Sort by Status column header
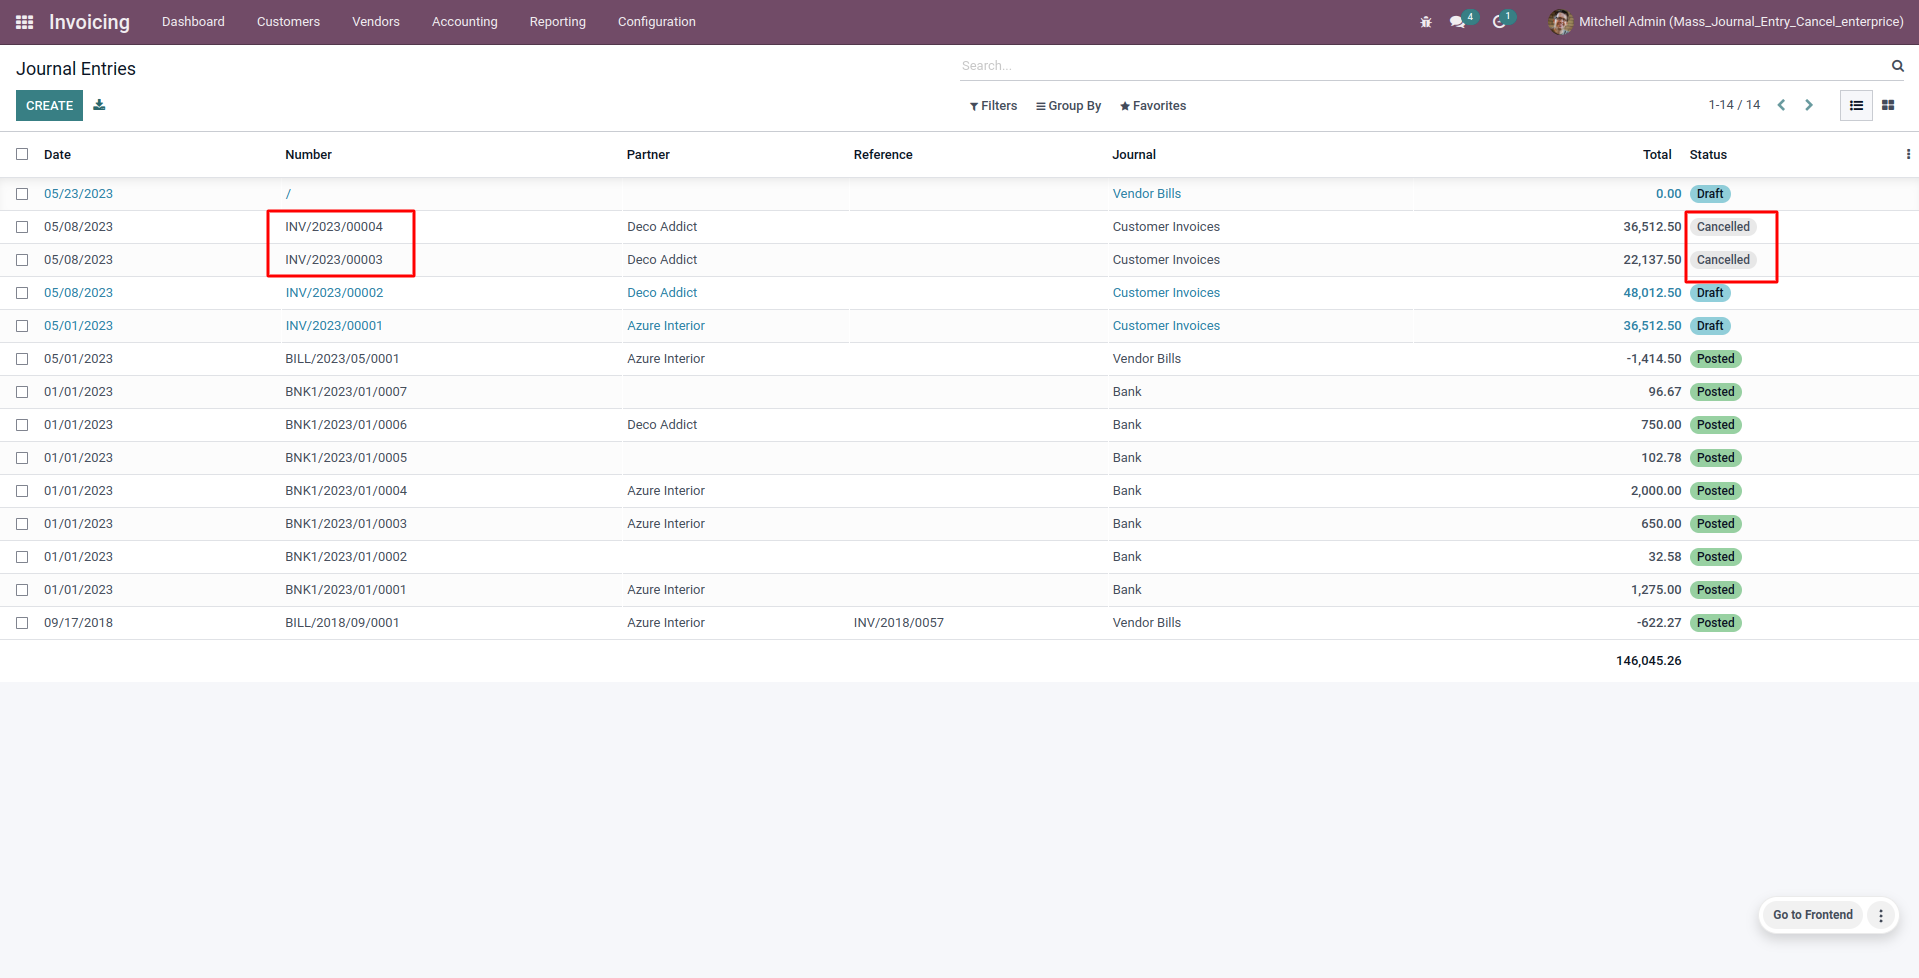1919x978 pixels. pyautogui.click(x=1708, y=155)
